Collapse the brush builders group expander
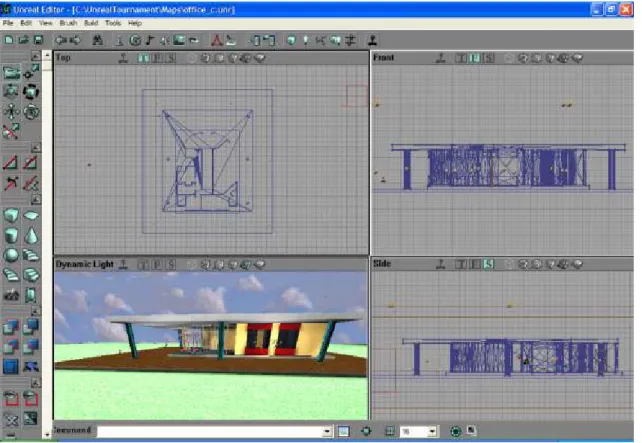This screenshot has height=443, width=642. (x=36, y=200)
